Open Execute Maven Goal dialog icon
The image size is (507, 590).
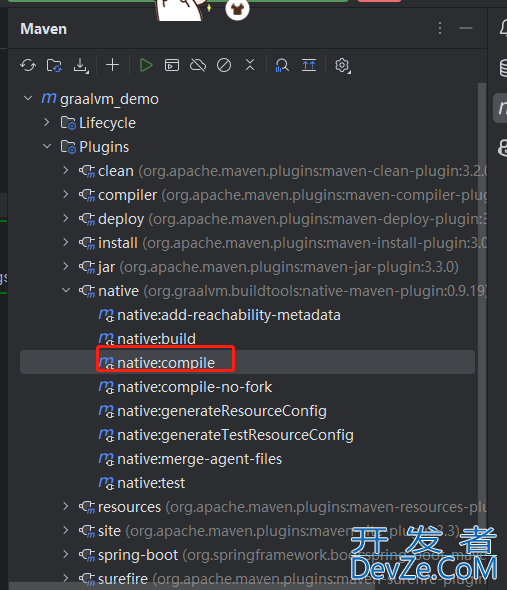click(172, 65)
